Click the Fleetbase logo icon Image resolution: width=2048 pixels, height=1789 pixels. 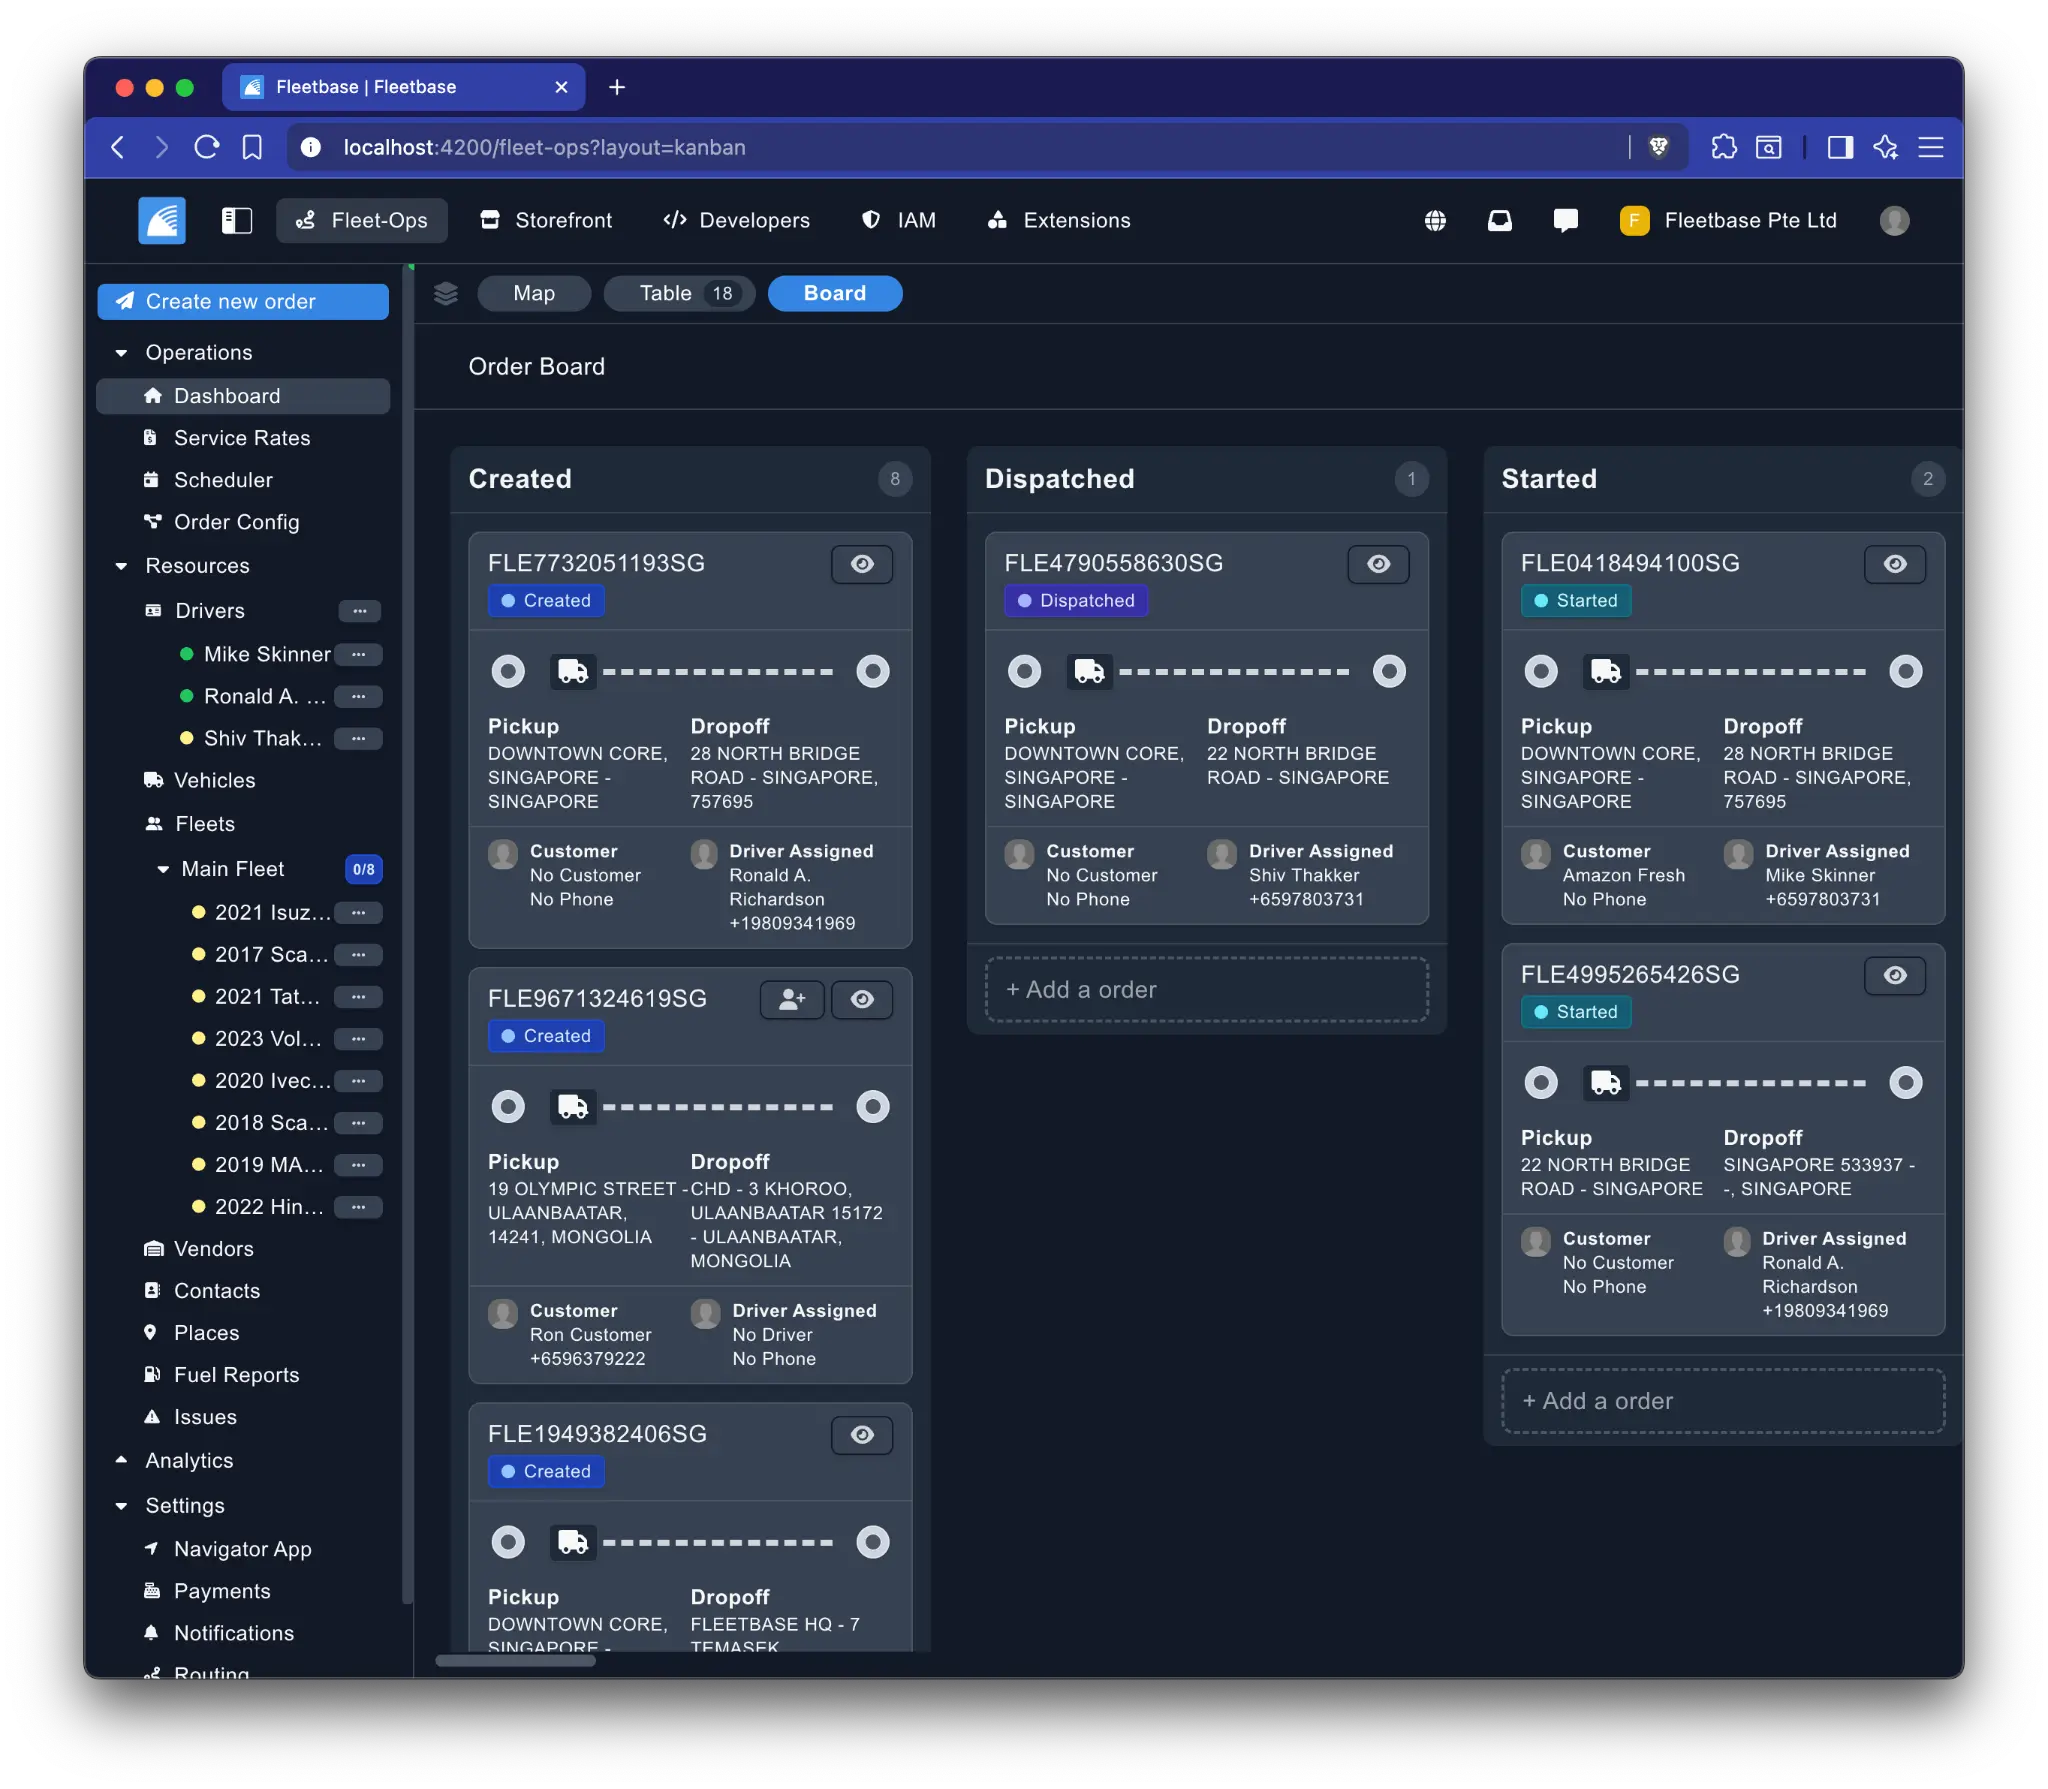coord(162,220)
